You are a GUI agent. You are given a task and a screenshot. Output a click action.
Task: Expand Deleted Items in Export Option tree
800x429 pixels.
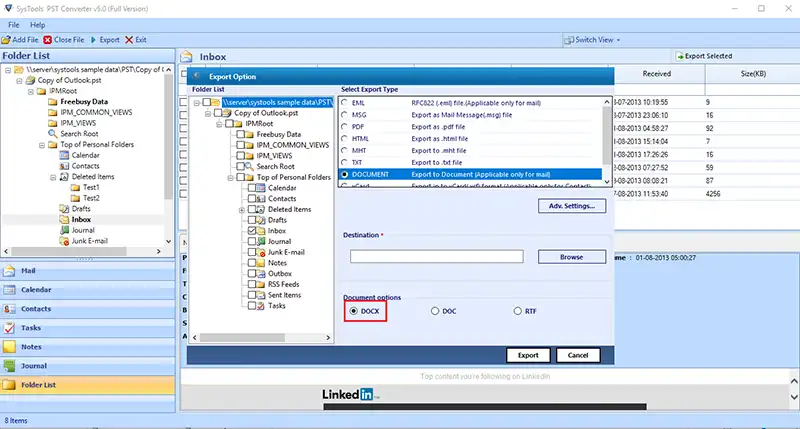[242, 210]
